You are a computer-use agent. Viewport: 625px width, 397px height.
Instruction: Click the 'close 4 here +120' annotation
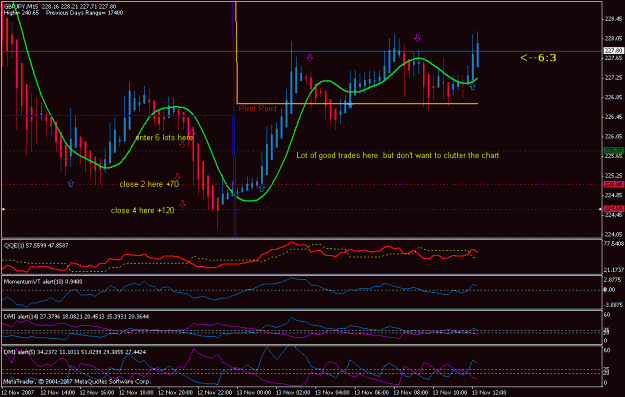click(142, 210)
